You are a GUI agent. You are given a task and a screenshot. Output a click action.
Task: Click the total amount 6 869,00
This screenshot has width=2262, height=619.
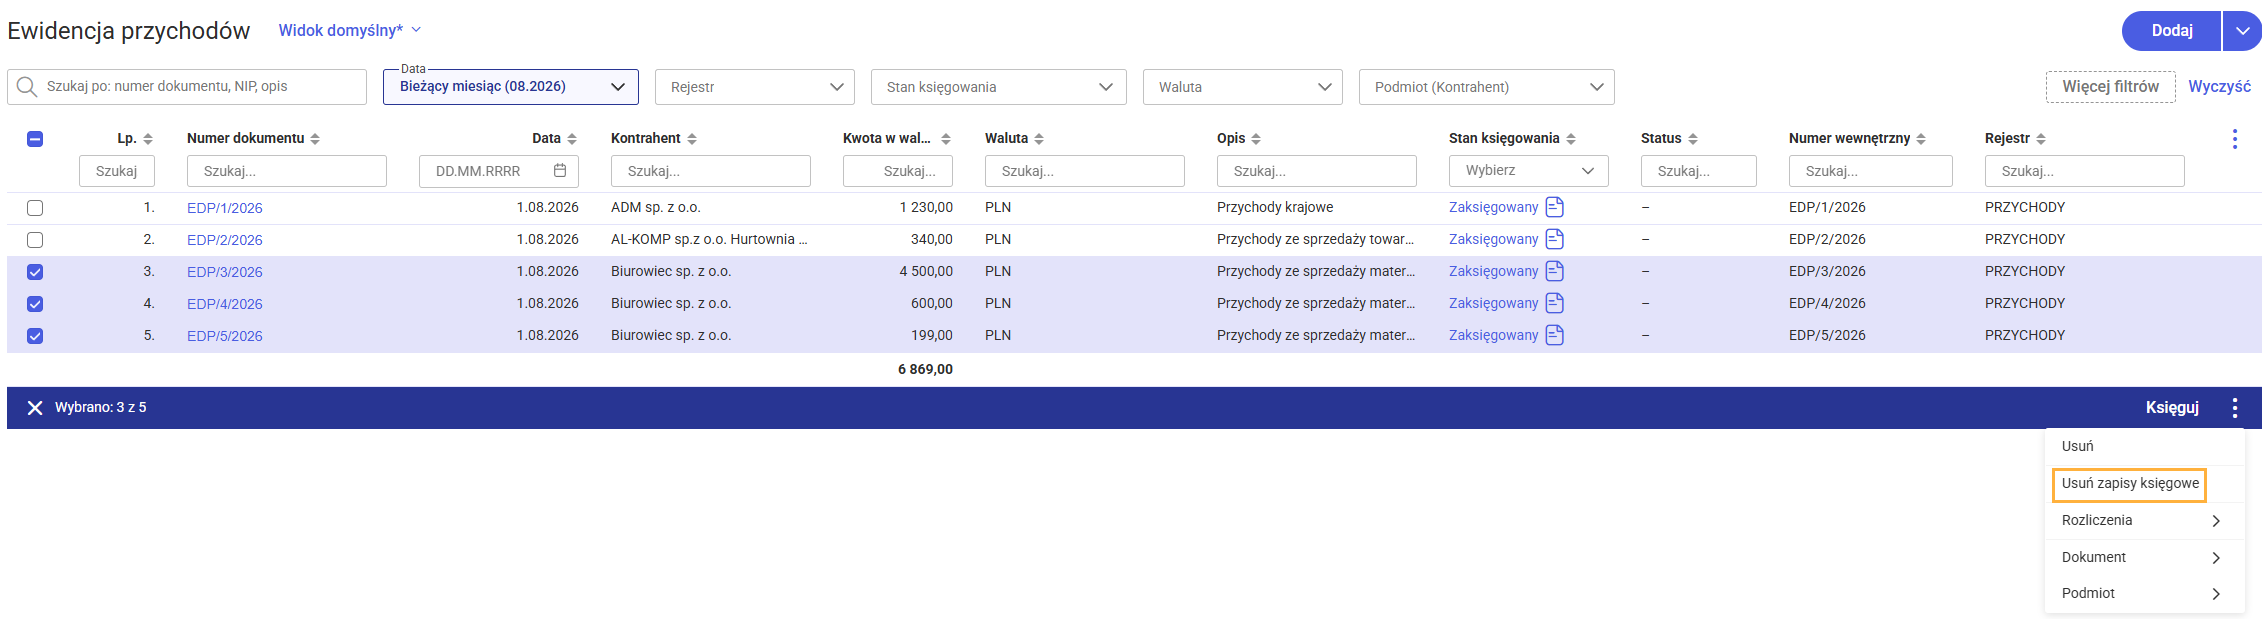point(925,369)
